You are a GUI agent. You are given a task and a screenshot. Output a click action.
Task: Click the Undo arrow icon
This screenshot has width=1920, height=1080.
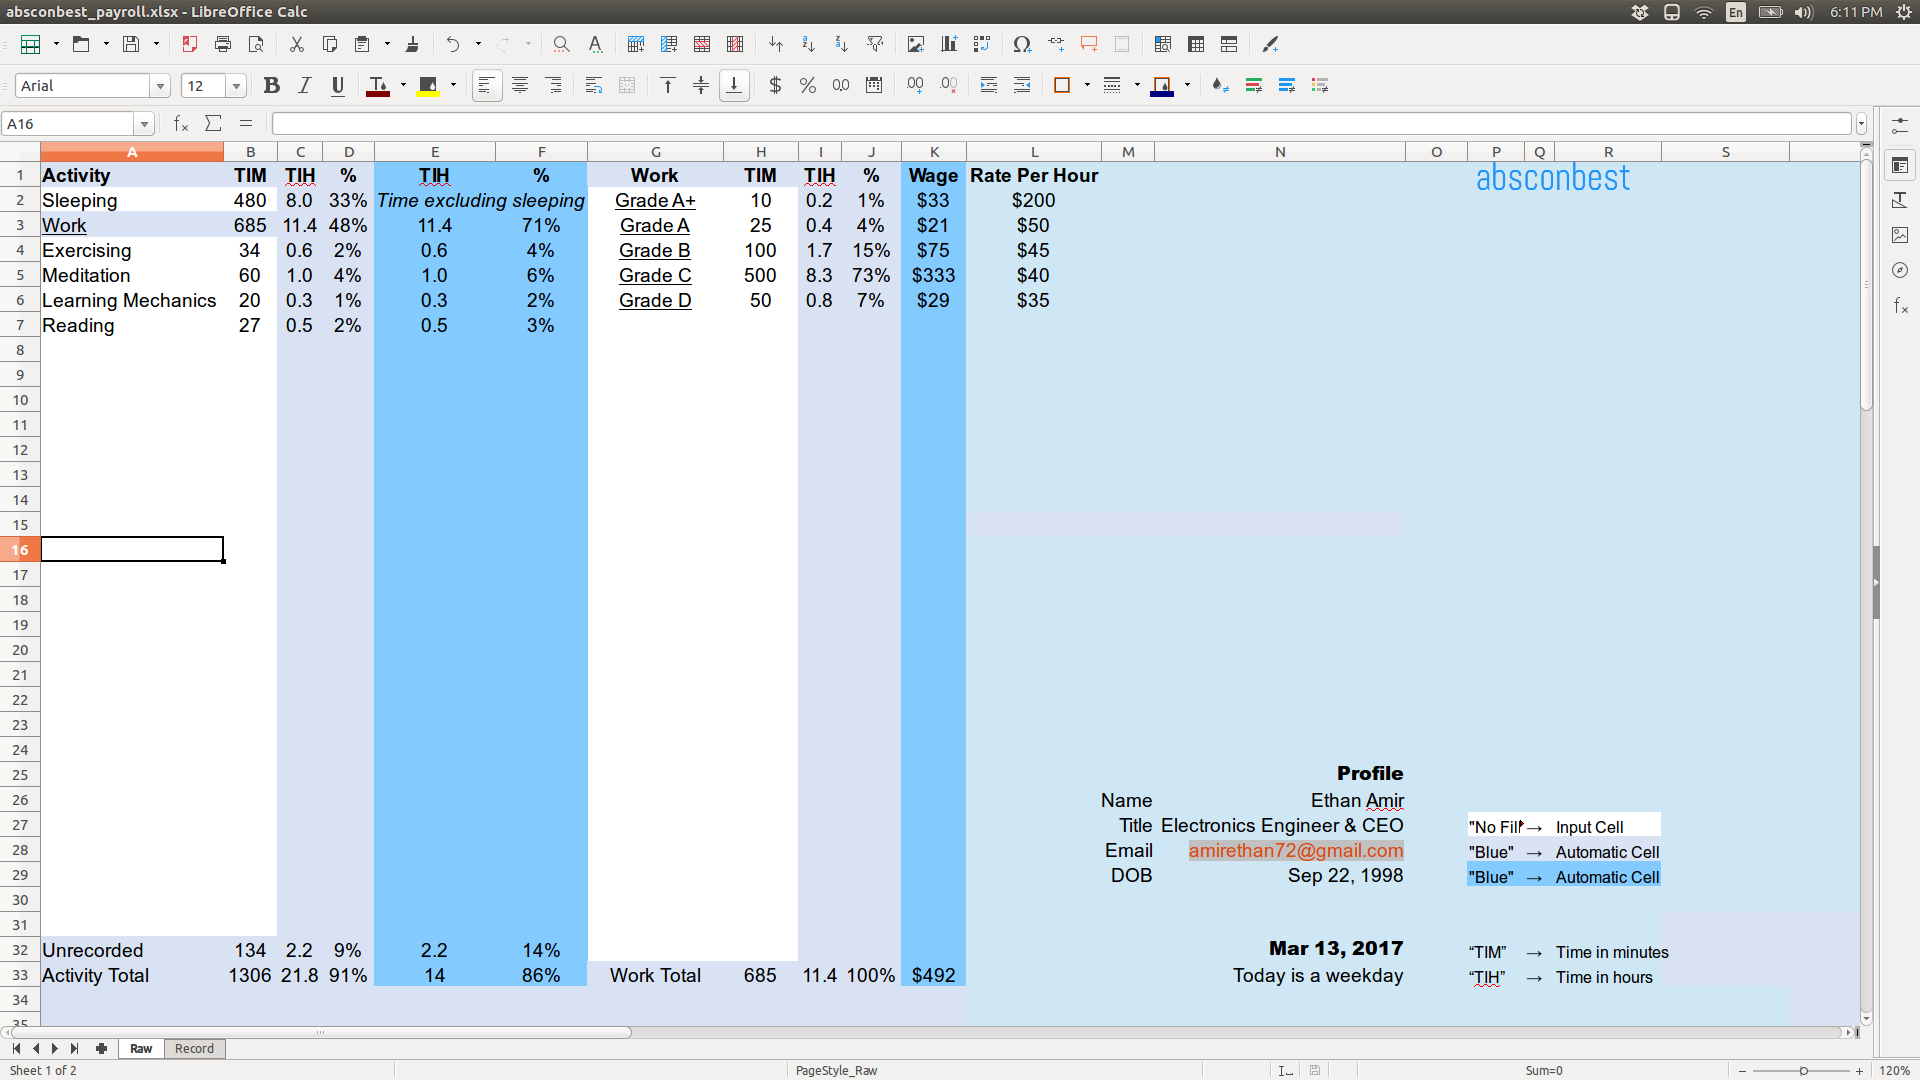(x=453, y=44)
